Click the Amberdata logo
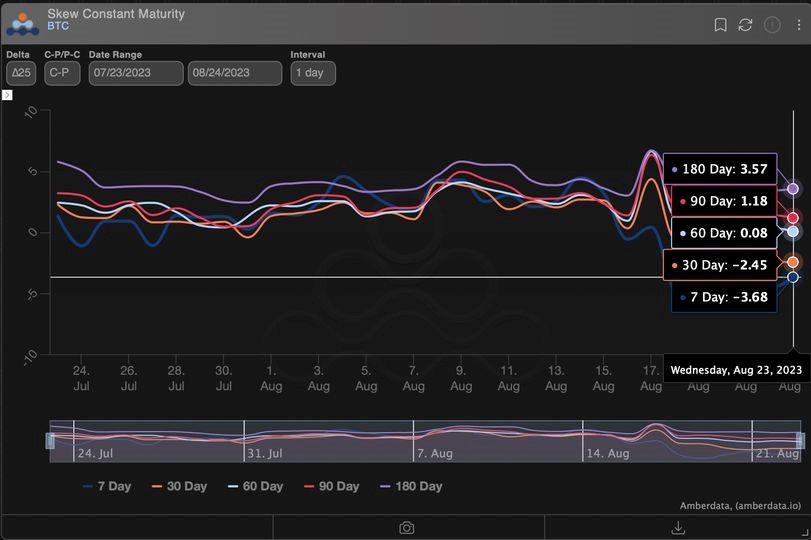Screen dimensions: 811x540 click(x=23, y=22)
